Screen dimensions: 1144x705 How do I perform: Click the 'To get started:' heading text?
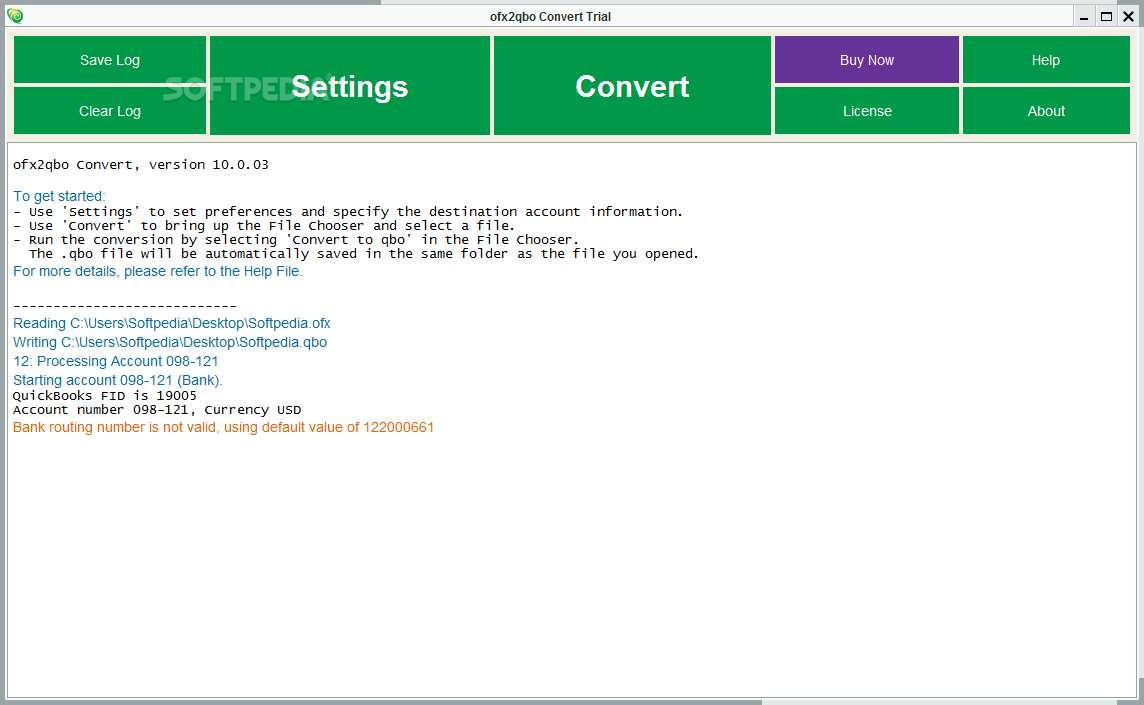coord(59,196)
